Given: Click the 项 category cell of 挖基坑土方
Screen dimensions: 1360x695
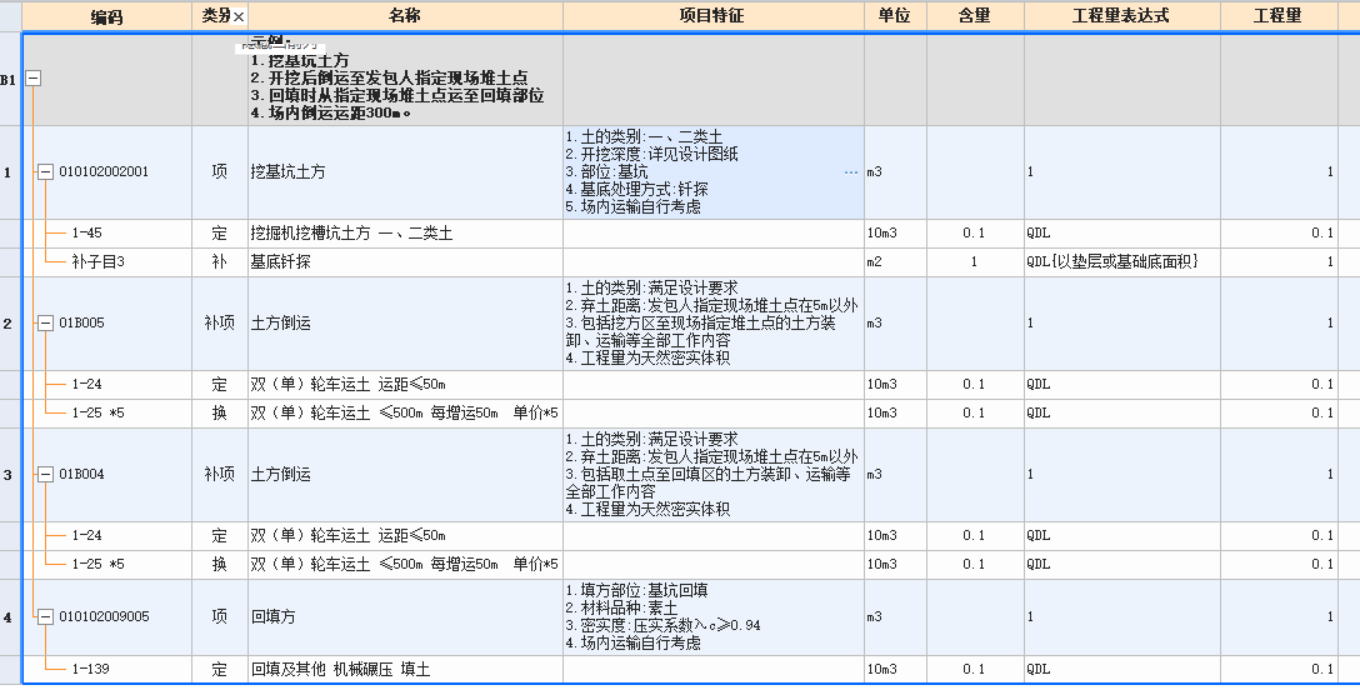Looking at the screenshot, I should click(x=219, y=172).
